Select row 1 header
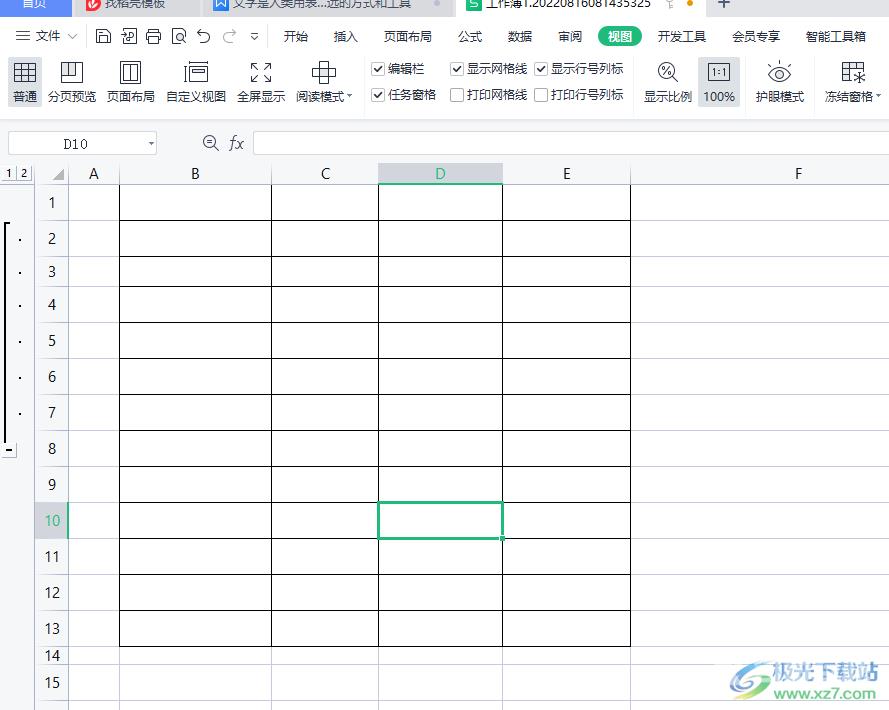The image size is (889, 710). (x=52, y=202)
